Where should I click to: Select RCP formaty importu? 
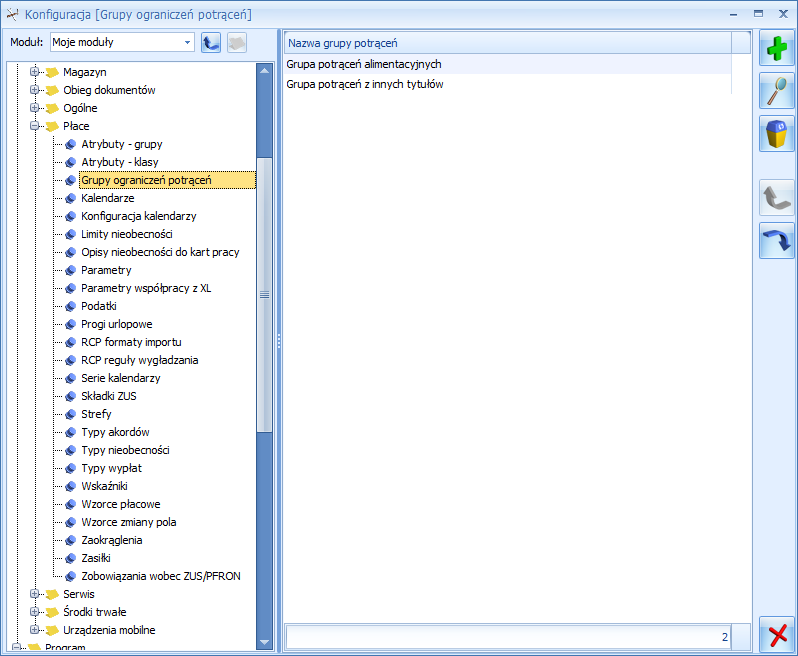[131, 342]
